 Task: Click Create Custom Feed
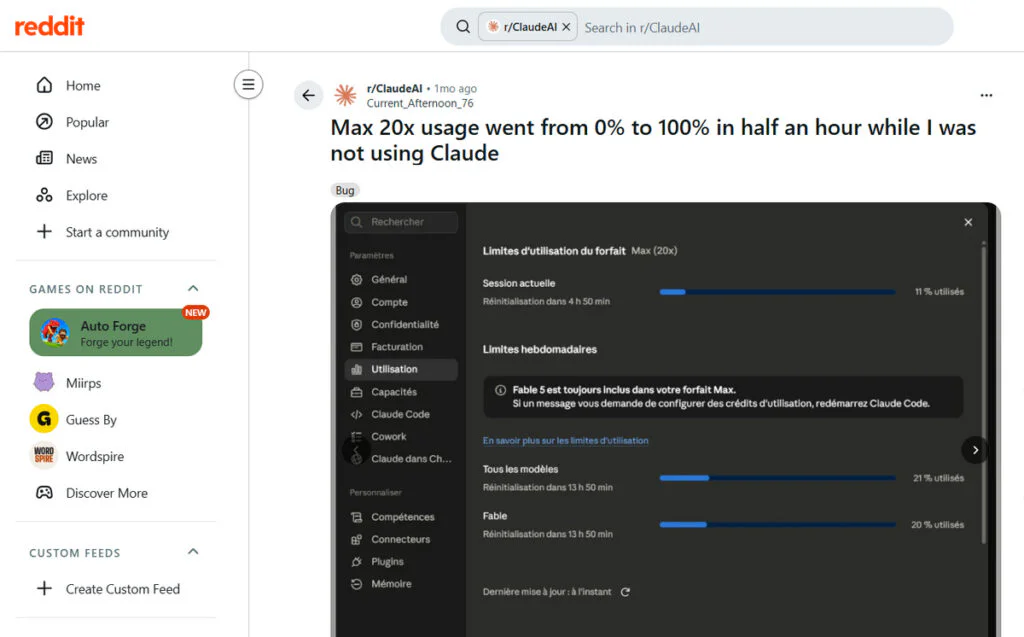(x=124, y=589)
